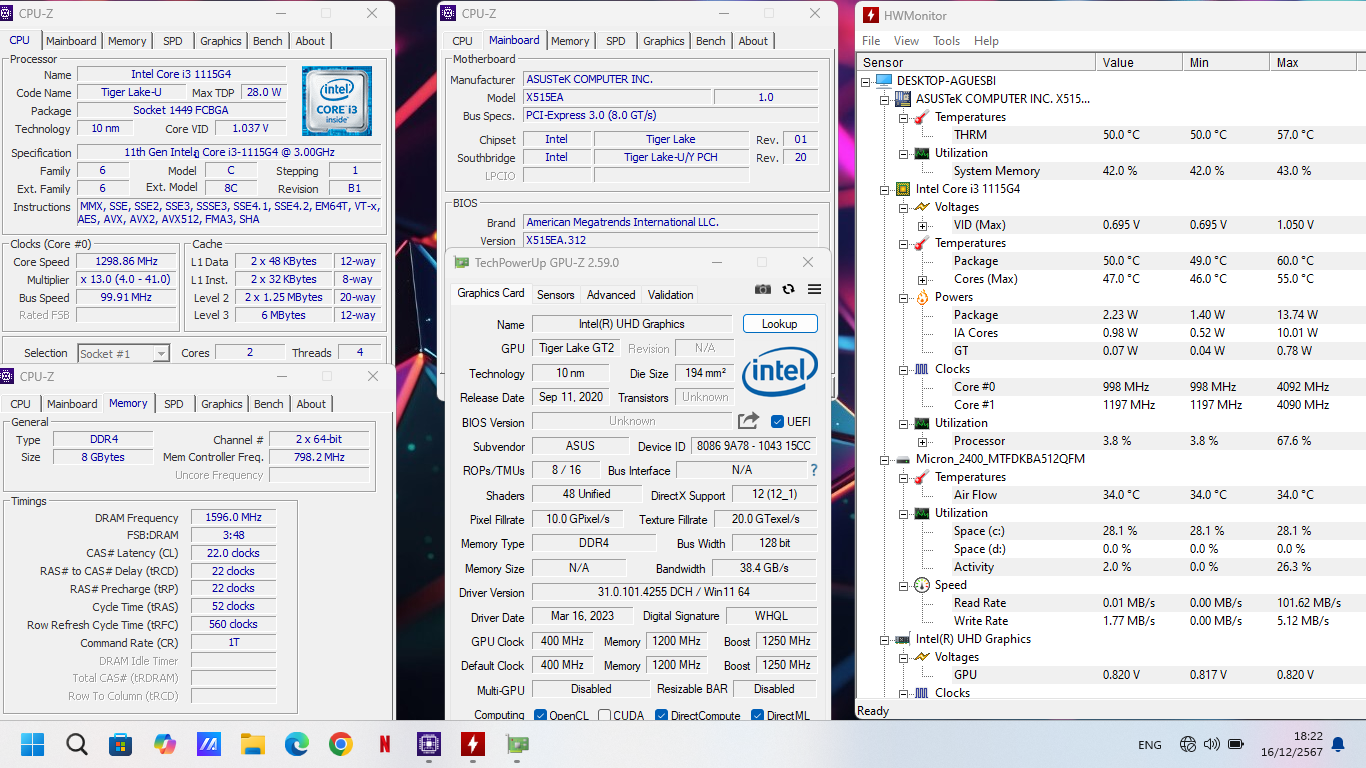
Task: Collapse the Micron_2400_MTFDKBA512QFM node
Action: (885, 459)
